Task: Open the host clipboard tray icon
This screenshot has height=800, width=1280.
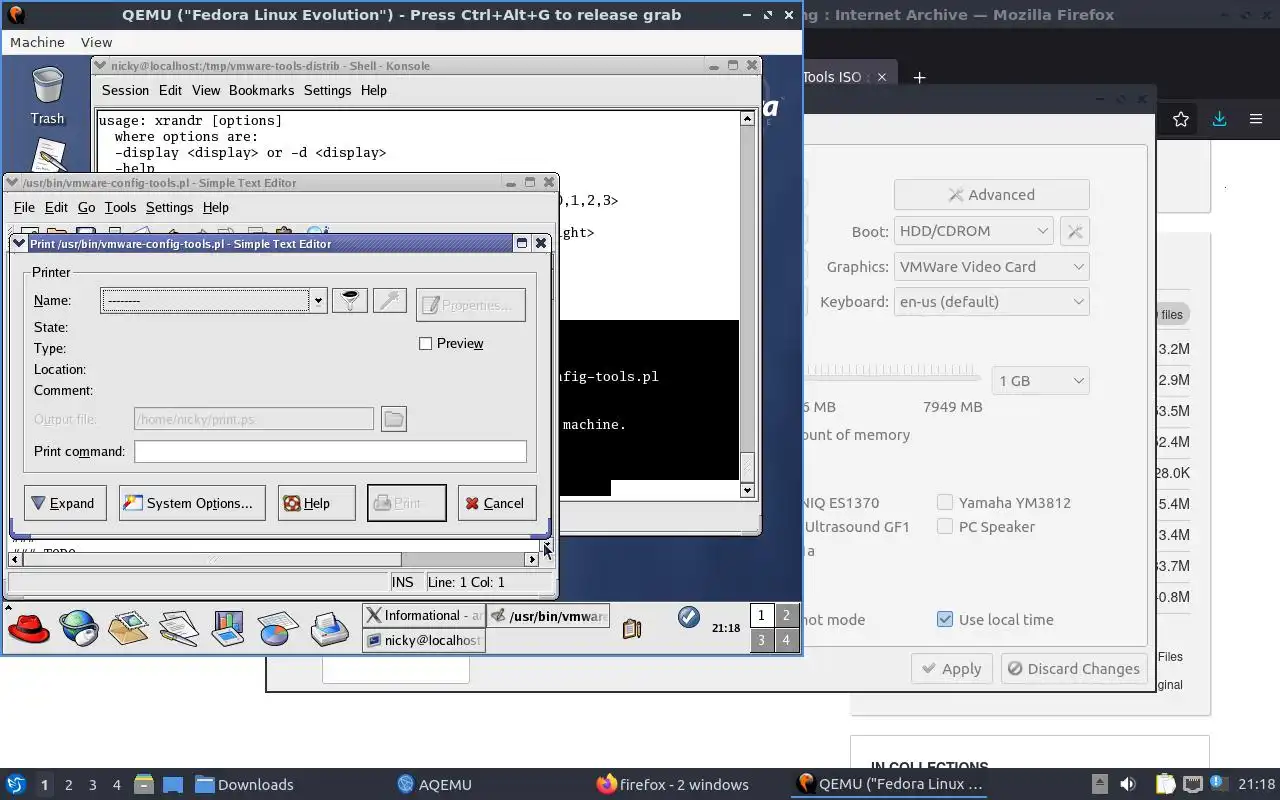Action: [1166, 784]
